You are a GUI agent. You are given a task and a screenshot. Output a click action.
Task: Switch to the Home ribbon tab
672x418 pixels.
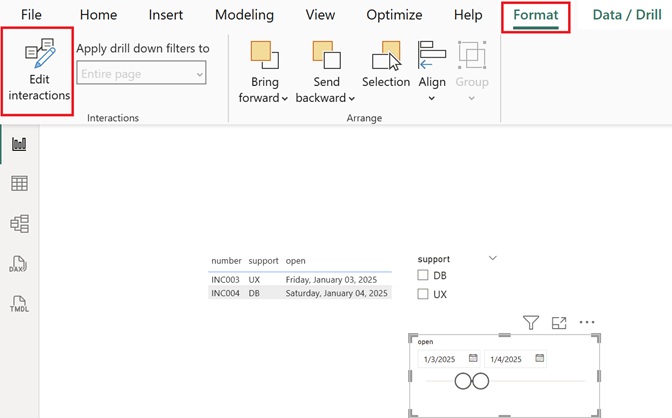(98, 15)
